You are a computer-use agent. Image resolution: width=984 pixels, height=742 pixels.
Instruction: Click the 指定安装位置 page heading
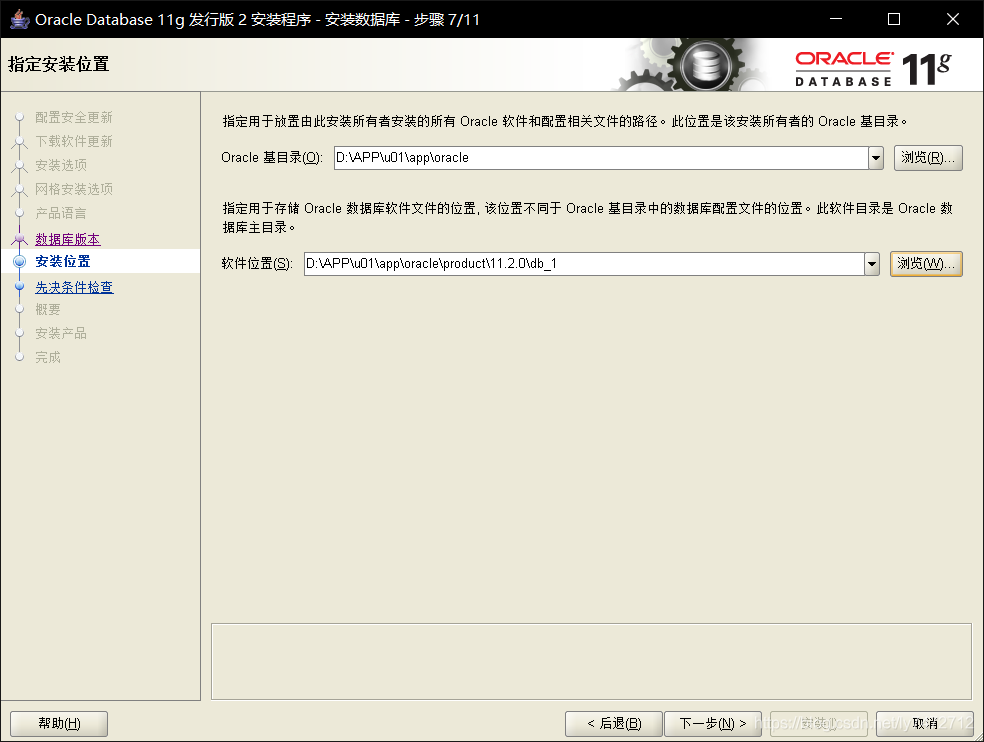(59, 64)
